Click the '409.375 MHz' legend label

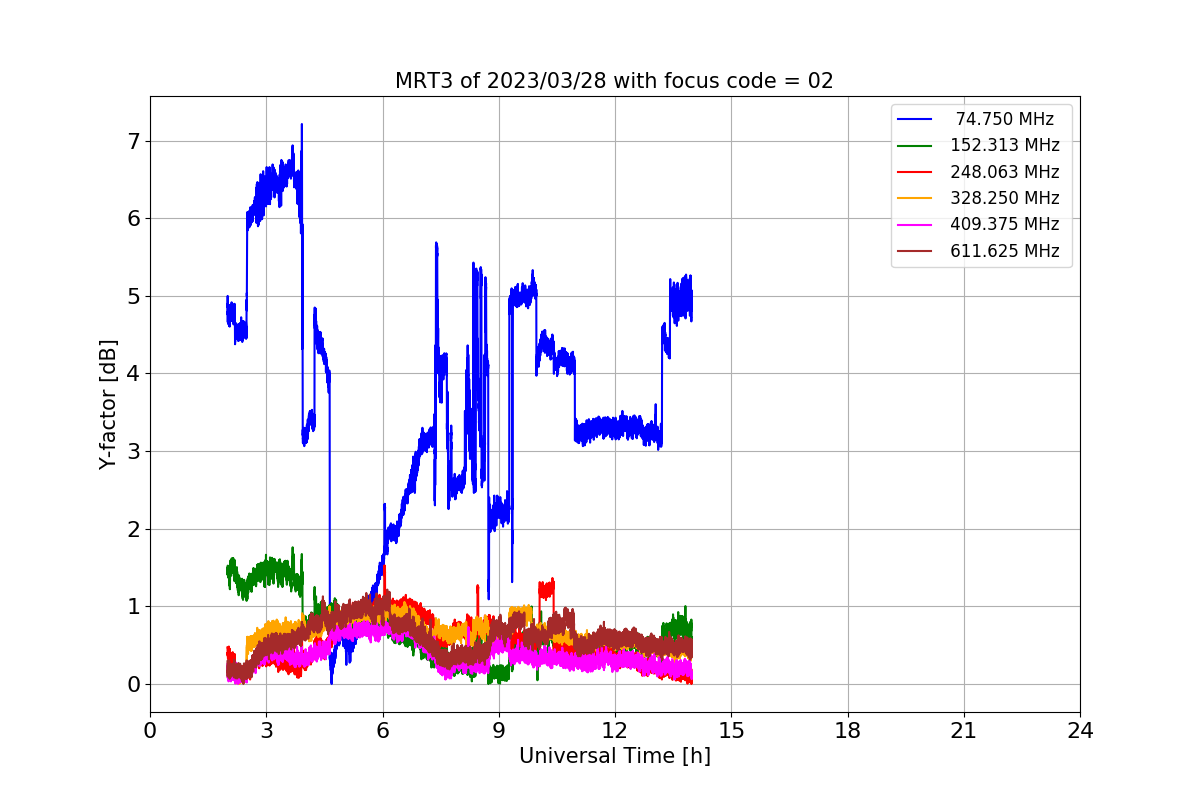pyautogui.click(x=1005, y=224)
